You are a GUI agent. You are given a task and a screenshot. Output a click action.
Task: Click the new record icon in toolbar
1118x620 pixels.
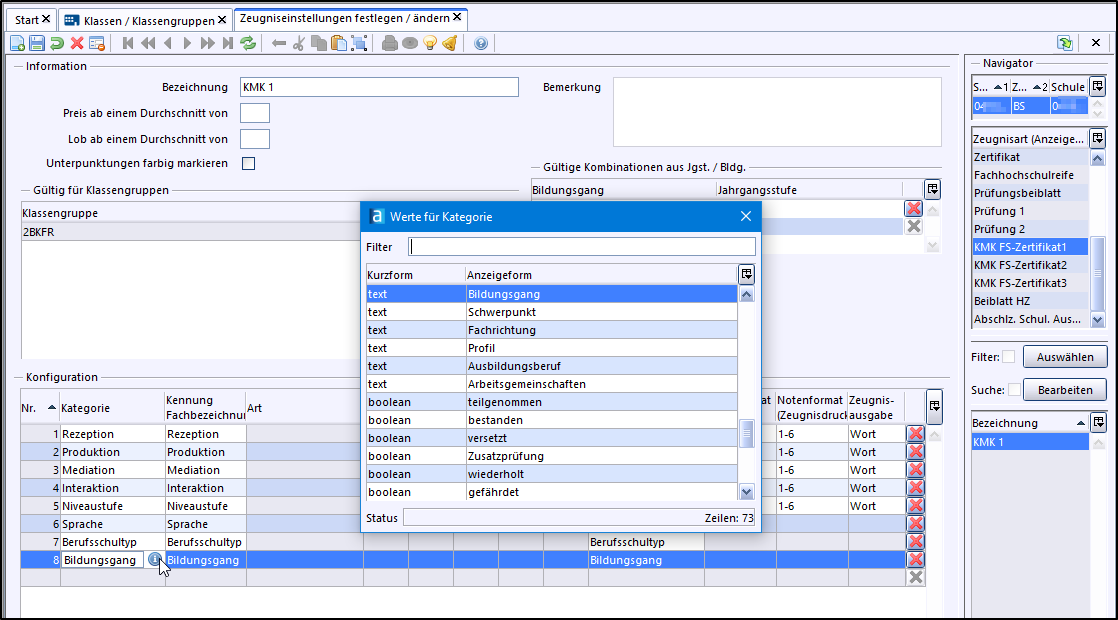click(x=17, y=43)
